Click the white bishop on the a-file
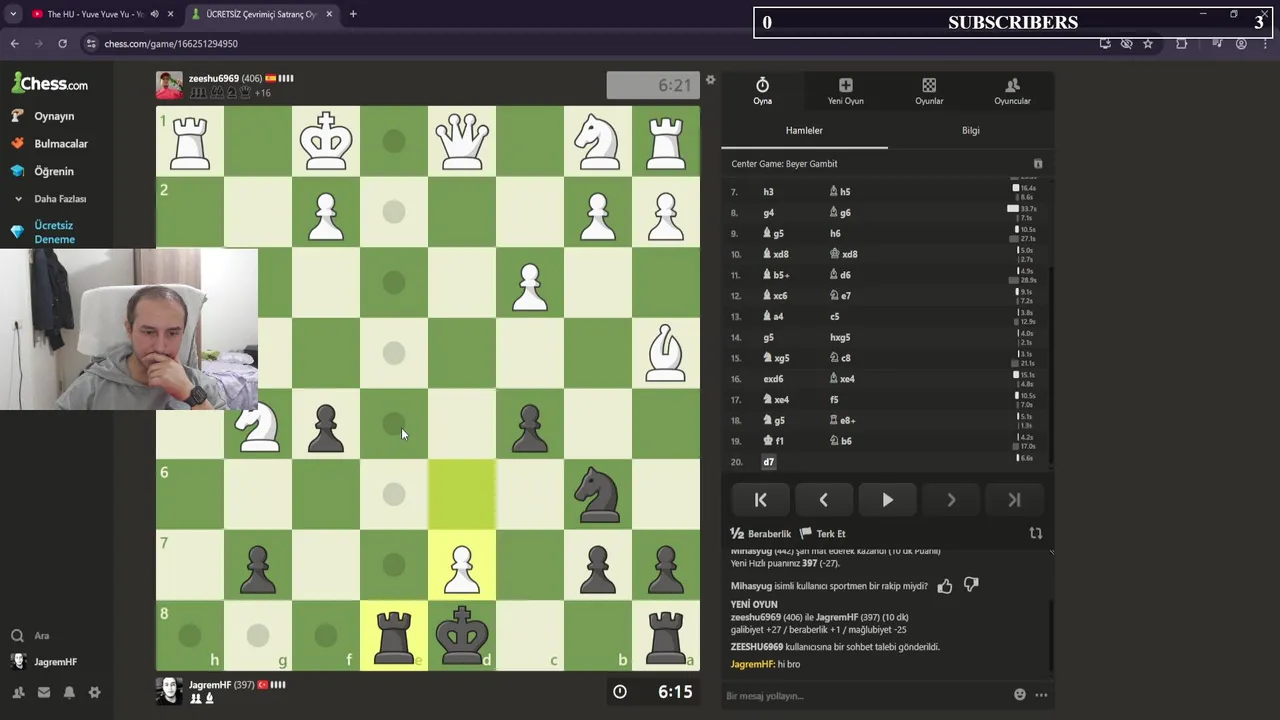Viewport: 1280px width, 720px height. [666, 353]
